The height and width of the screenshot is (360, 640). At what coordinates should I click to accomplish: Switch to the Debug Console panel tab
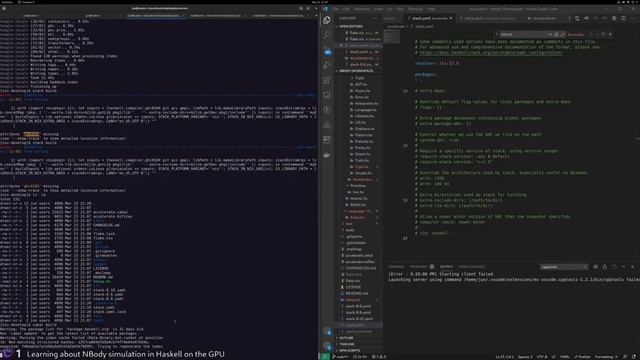471,267
